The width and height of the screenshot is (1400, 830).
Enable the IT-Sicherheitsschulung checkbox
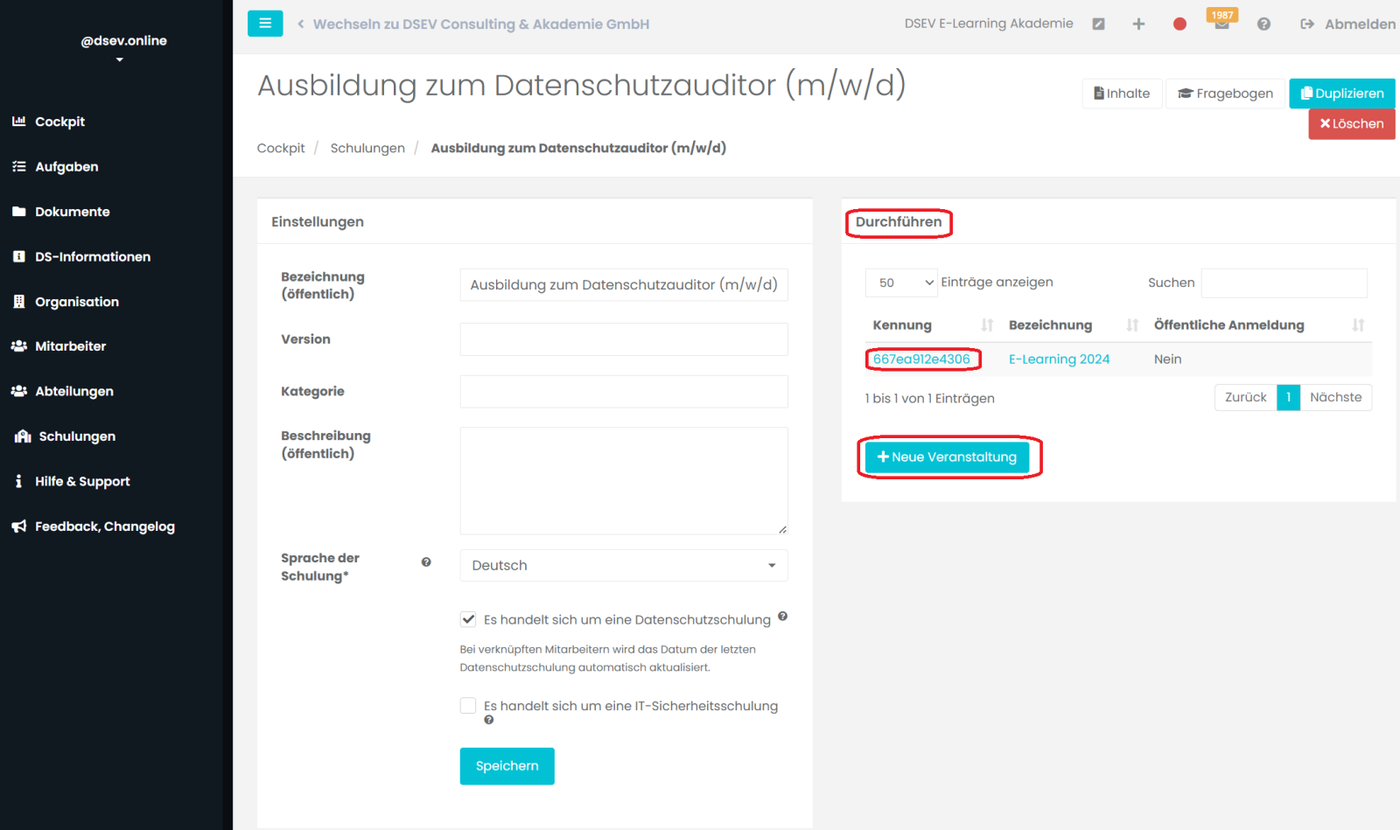click(x=468, y=706)
